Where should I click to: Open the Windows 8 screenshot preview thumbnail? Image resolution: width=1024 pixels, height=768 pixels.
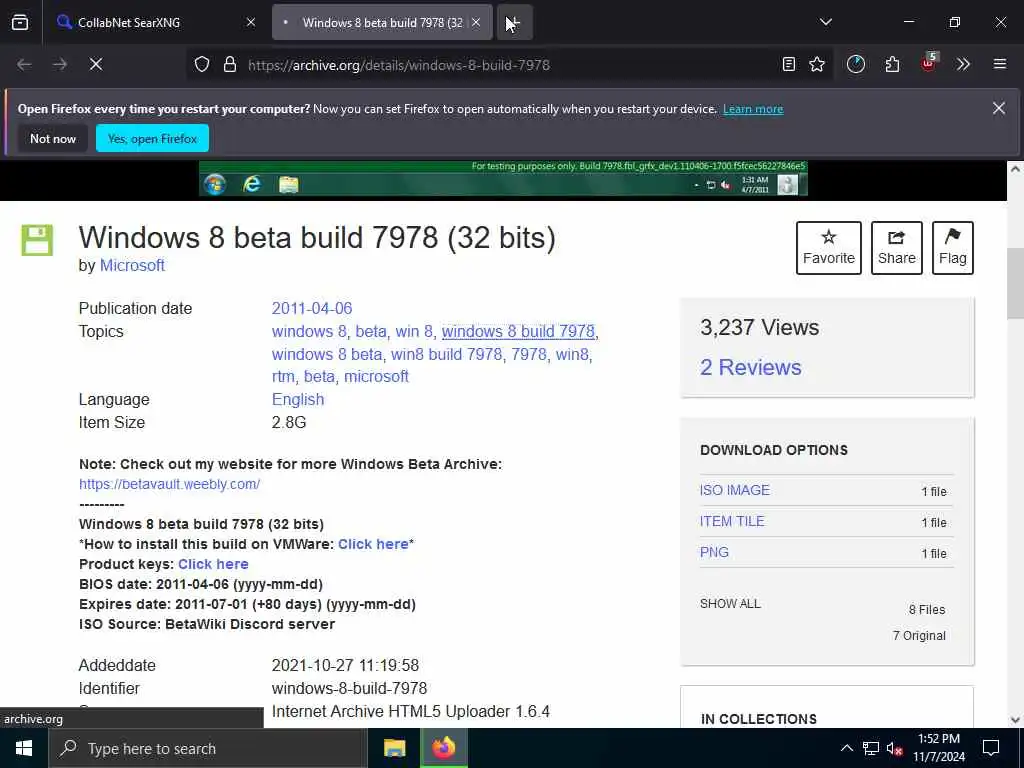tap(503, 178)
